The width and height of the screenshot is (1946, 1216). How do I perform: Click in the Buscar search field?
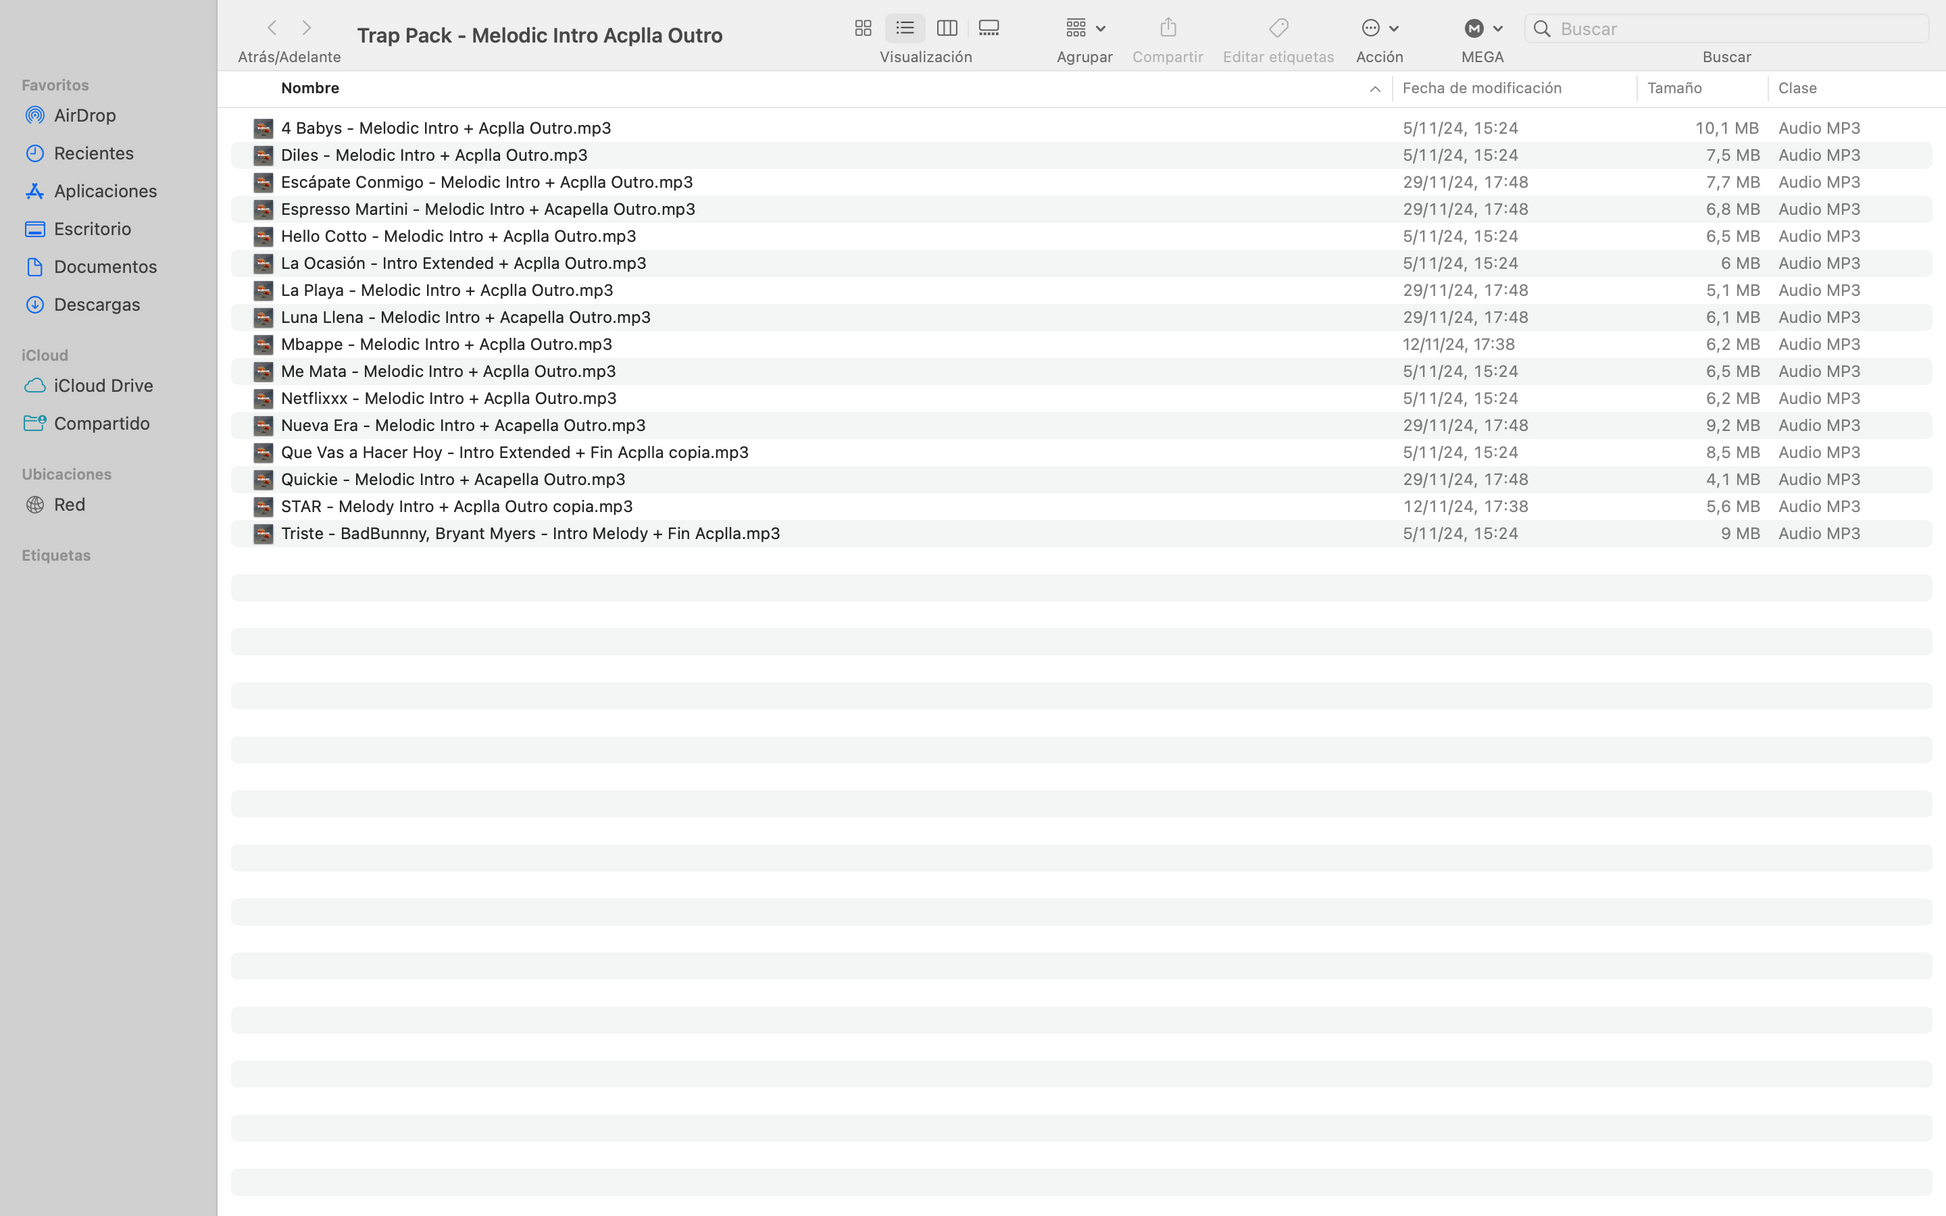[x=1738, y=29]
